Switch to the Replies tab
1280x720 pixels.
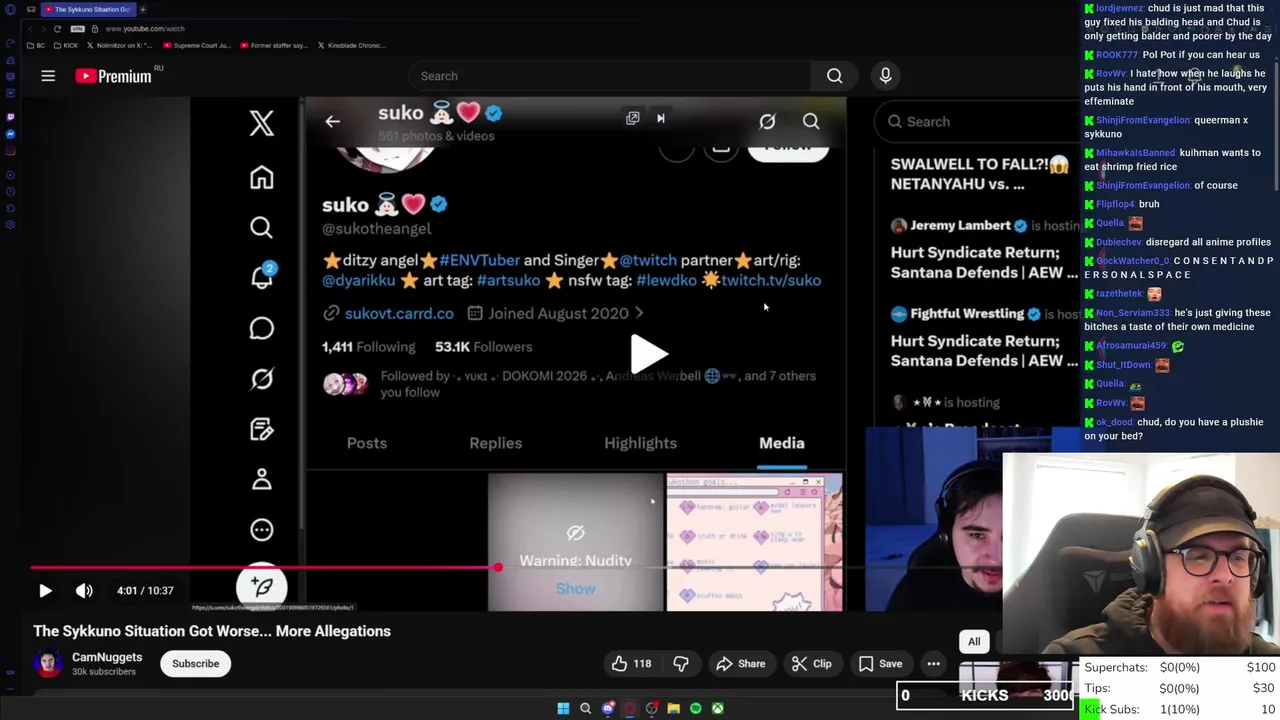pyautogui.click(x=496, y=443)
